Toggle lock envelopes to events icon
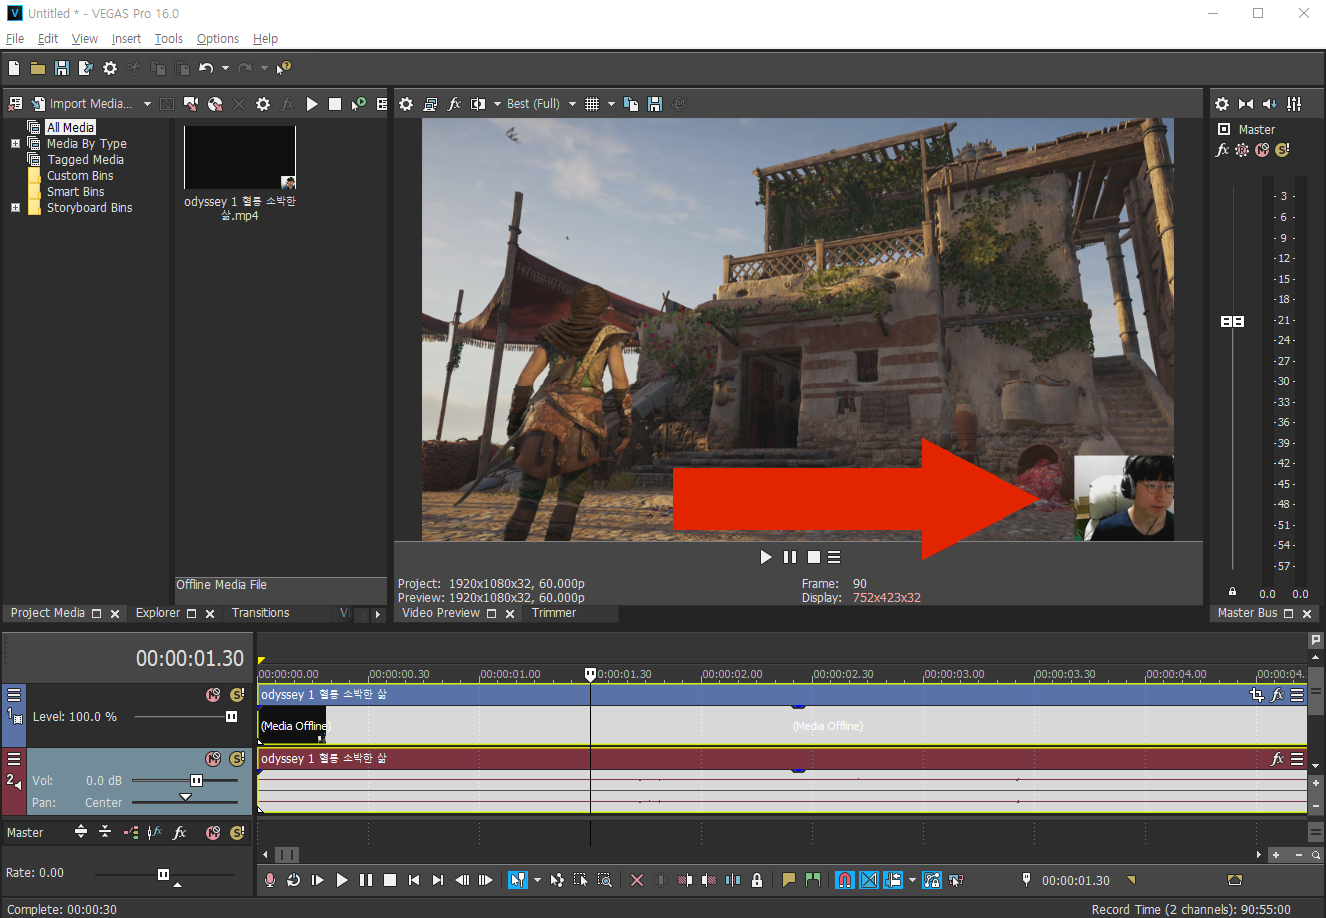 coord(932,880)
